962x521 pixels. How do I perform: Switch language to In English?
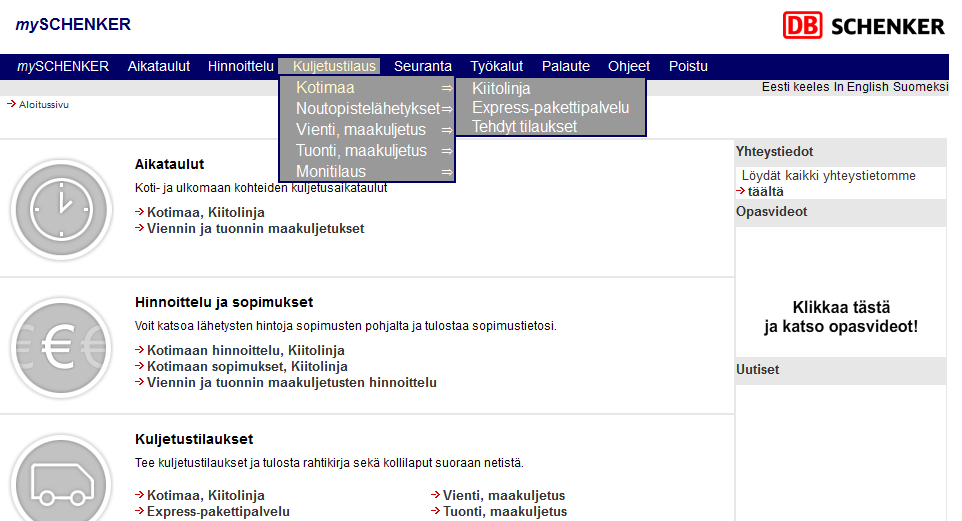861,87
